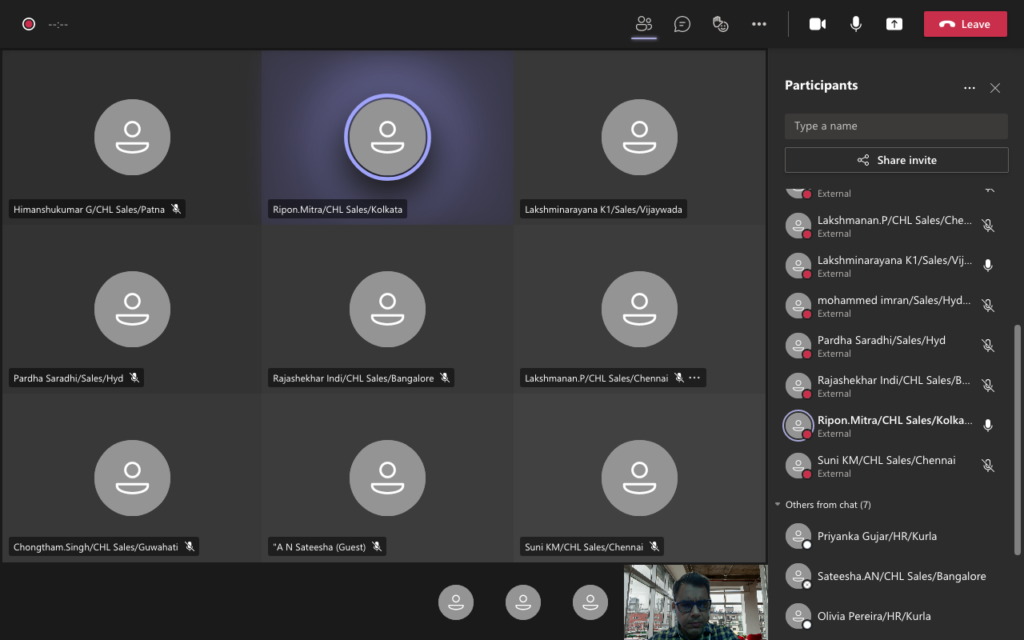Toggle the camera on or off
Image resolution: width=1024 pixels, height=640 pixels.
pos(817,24)
